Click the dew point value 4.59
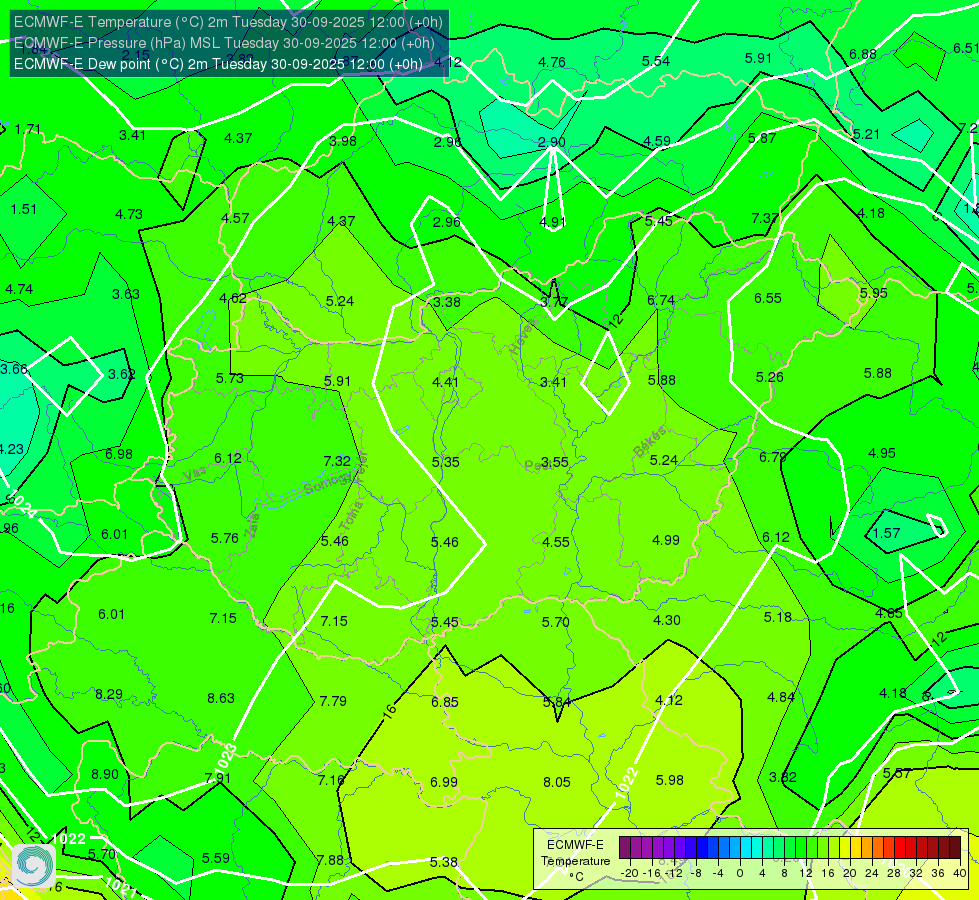979x900 pixels. pos(657,141)
